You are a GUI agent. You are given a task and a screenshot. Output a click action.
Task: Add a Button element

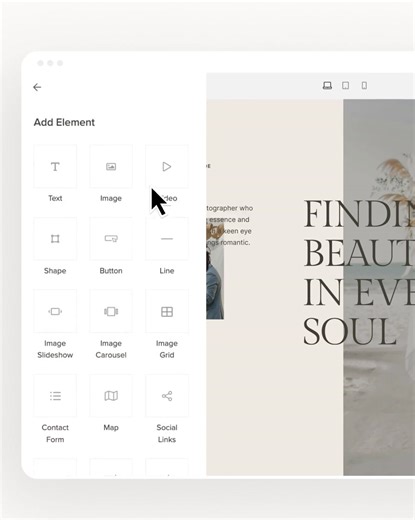coord(111,239)
